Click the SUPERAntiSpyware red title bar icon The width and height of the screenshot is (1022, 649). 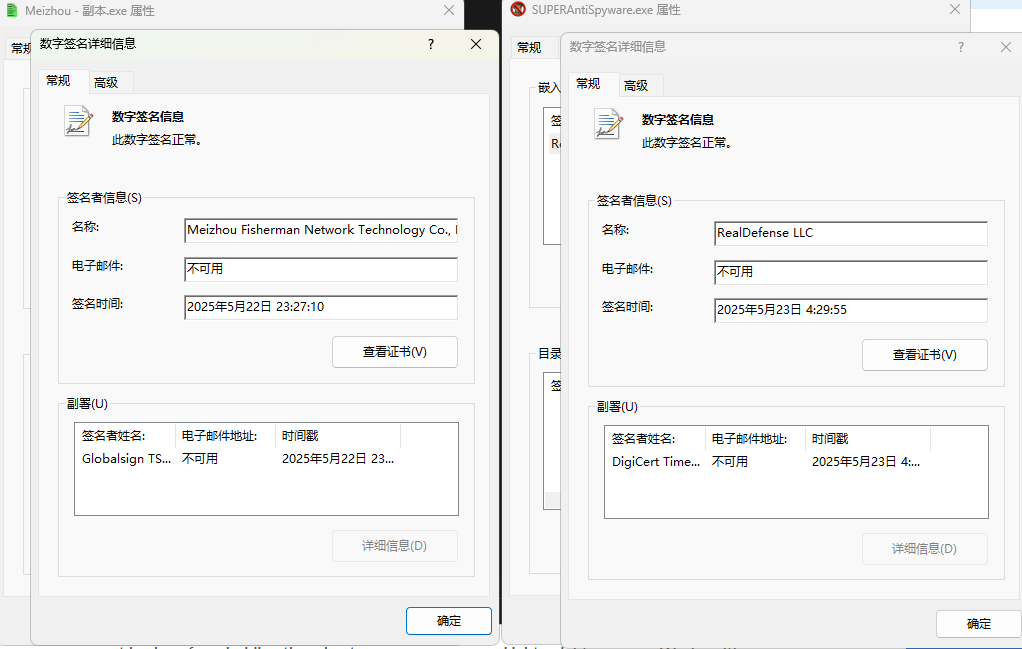click(518, 9)
